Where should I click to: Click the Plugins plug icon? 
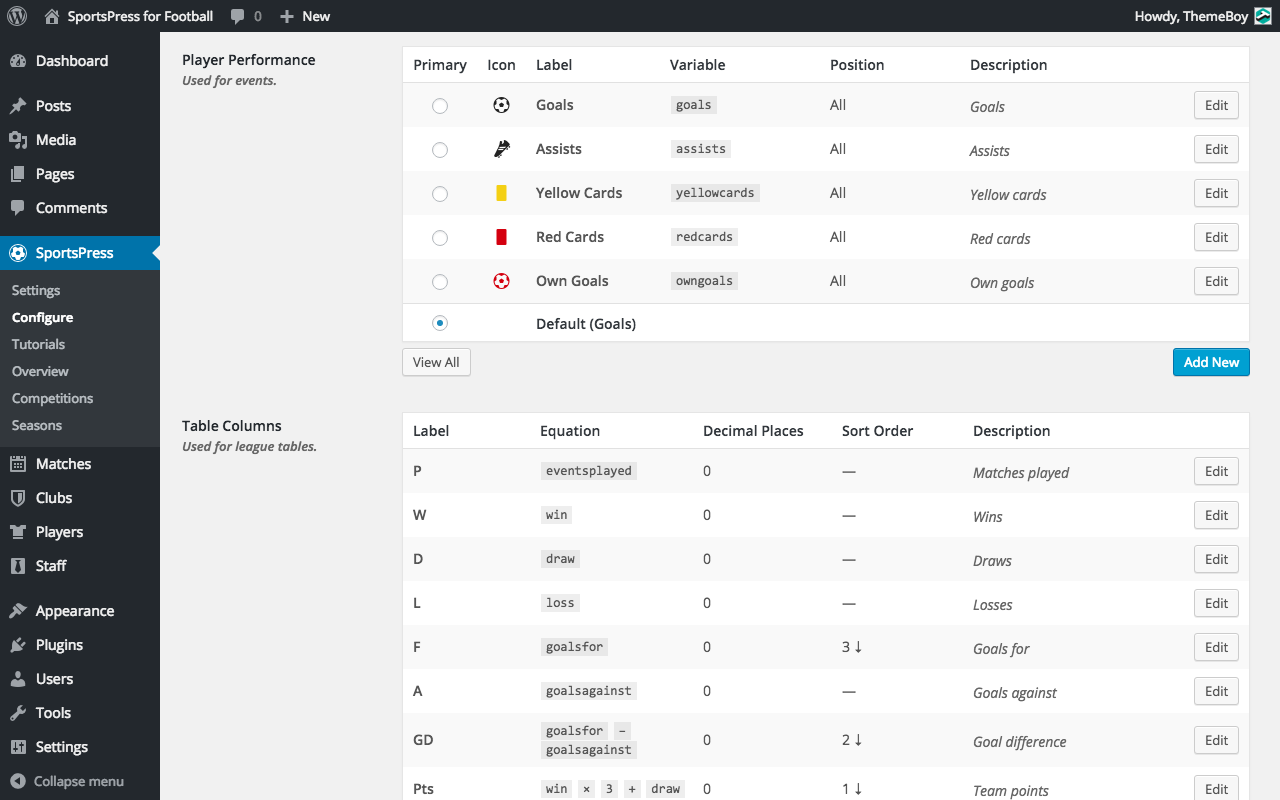point(18,645)
